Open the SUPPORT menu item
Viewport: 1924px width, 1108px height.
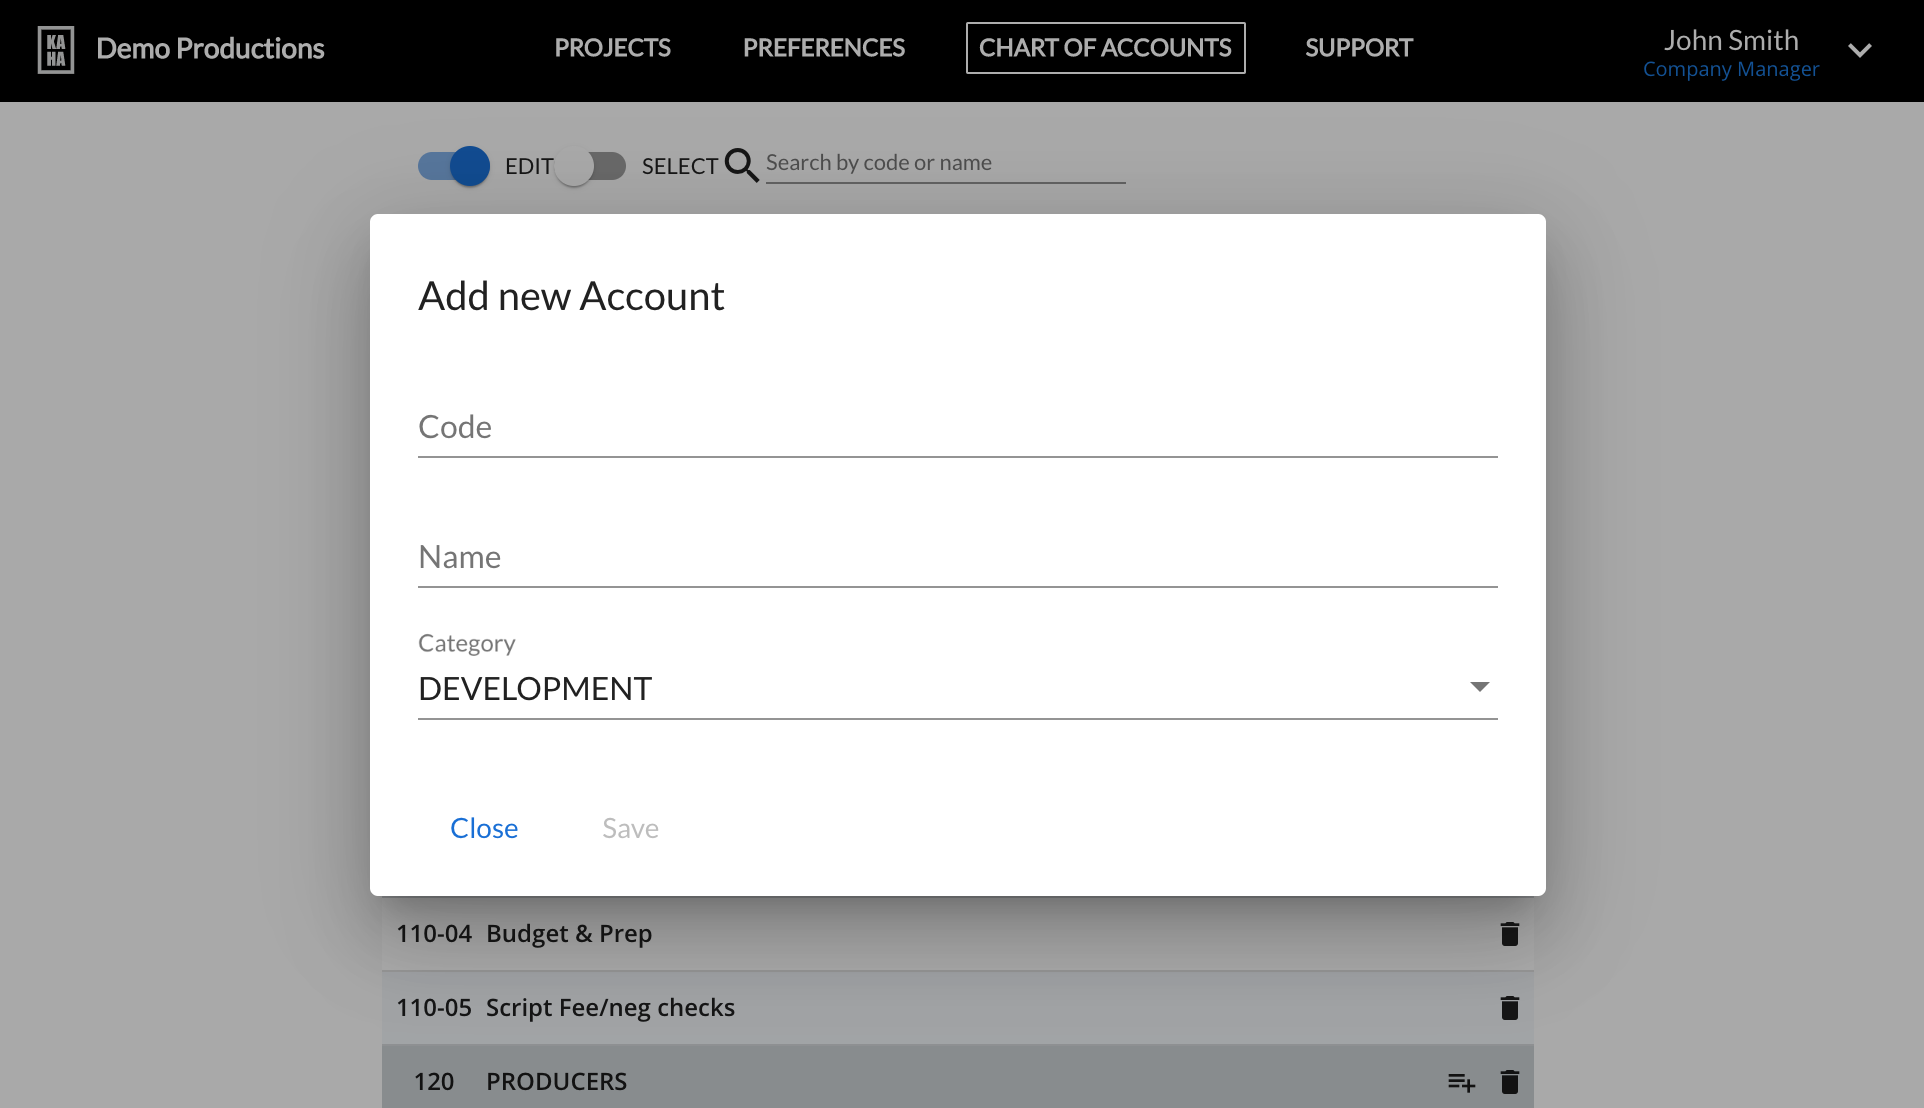point(1358,48)
